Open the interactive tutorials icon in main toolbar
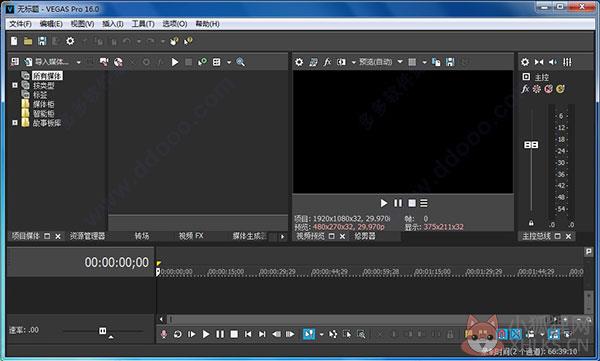 [174, 41]
